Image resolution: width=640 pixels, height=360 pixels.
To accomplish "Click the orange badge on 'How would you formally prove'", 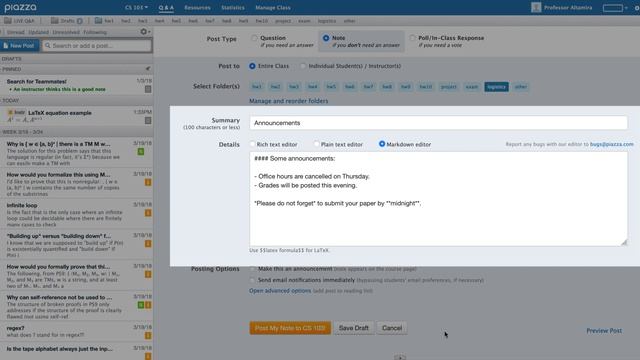I will tap(148, 274).
